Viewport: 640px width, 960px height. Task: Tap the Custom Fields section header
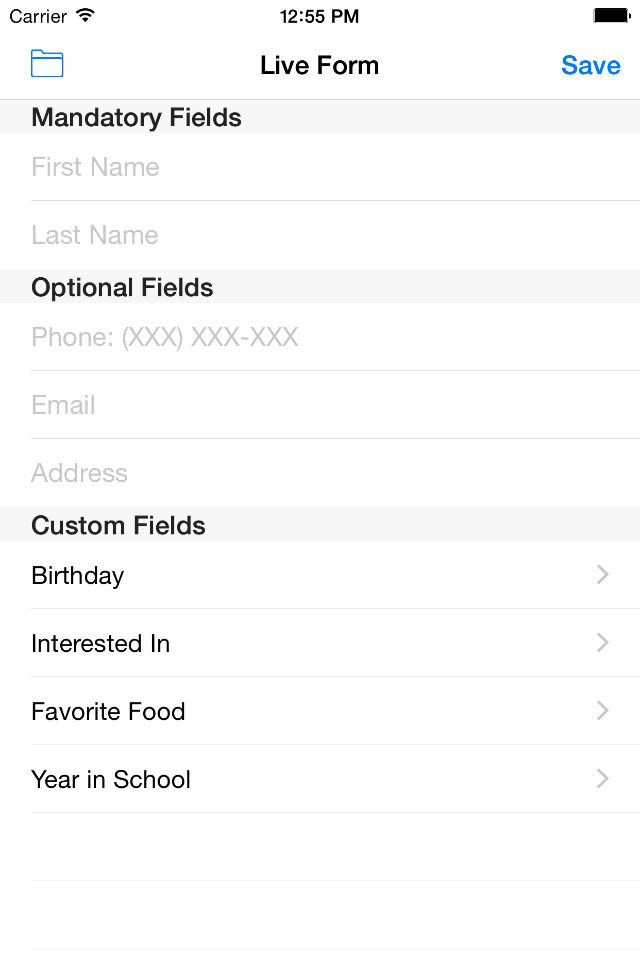tap(118, 525)
